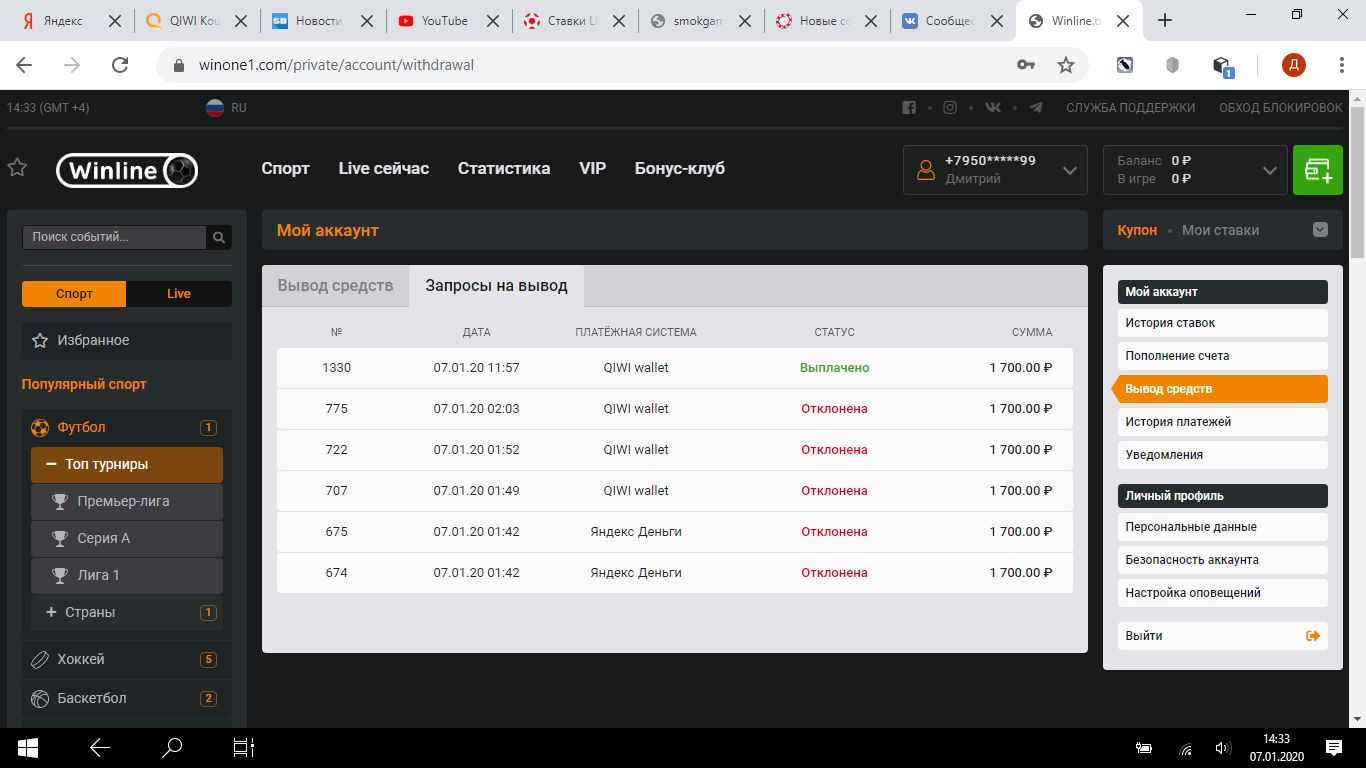Open the Chrome three-dot menu
1366x768 pixels.
[x=1343, y=65]
